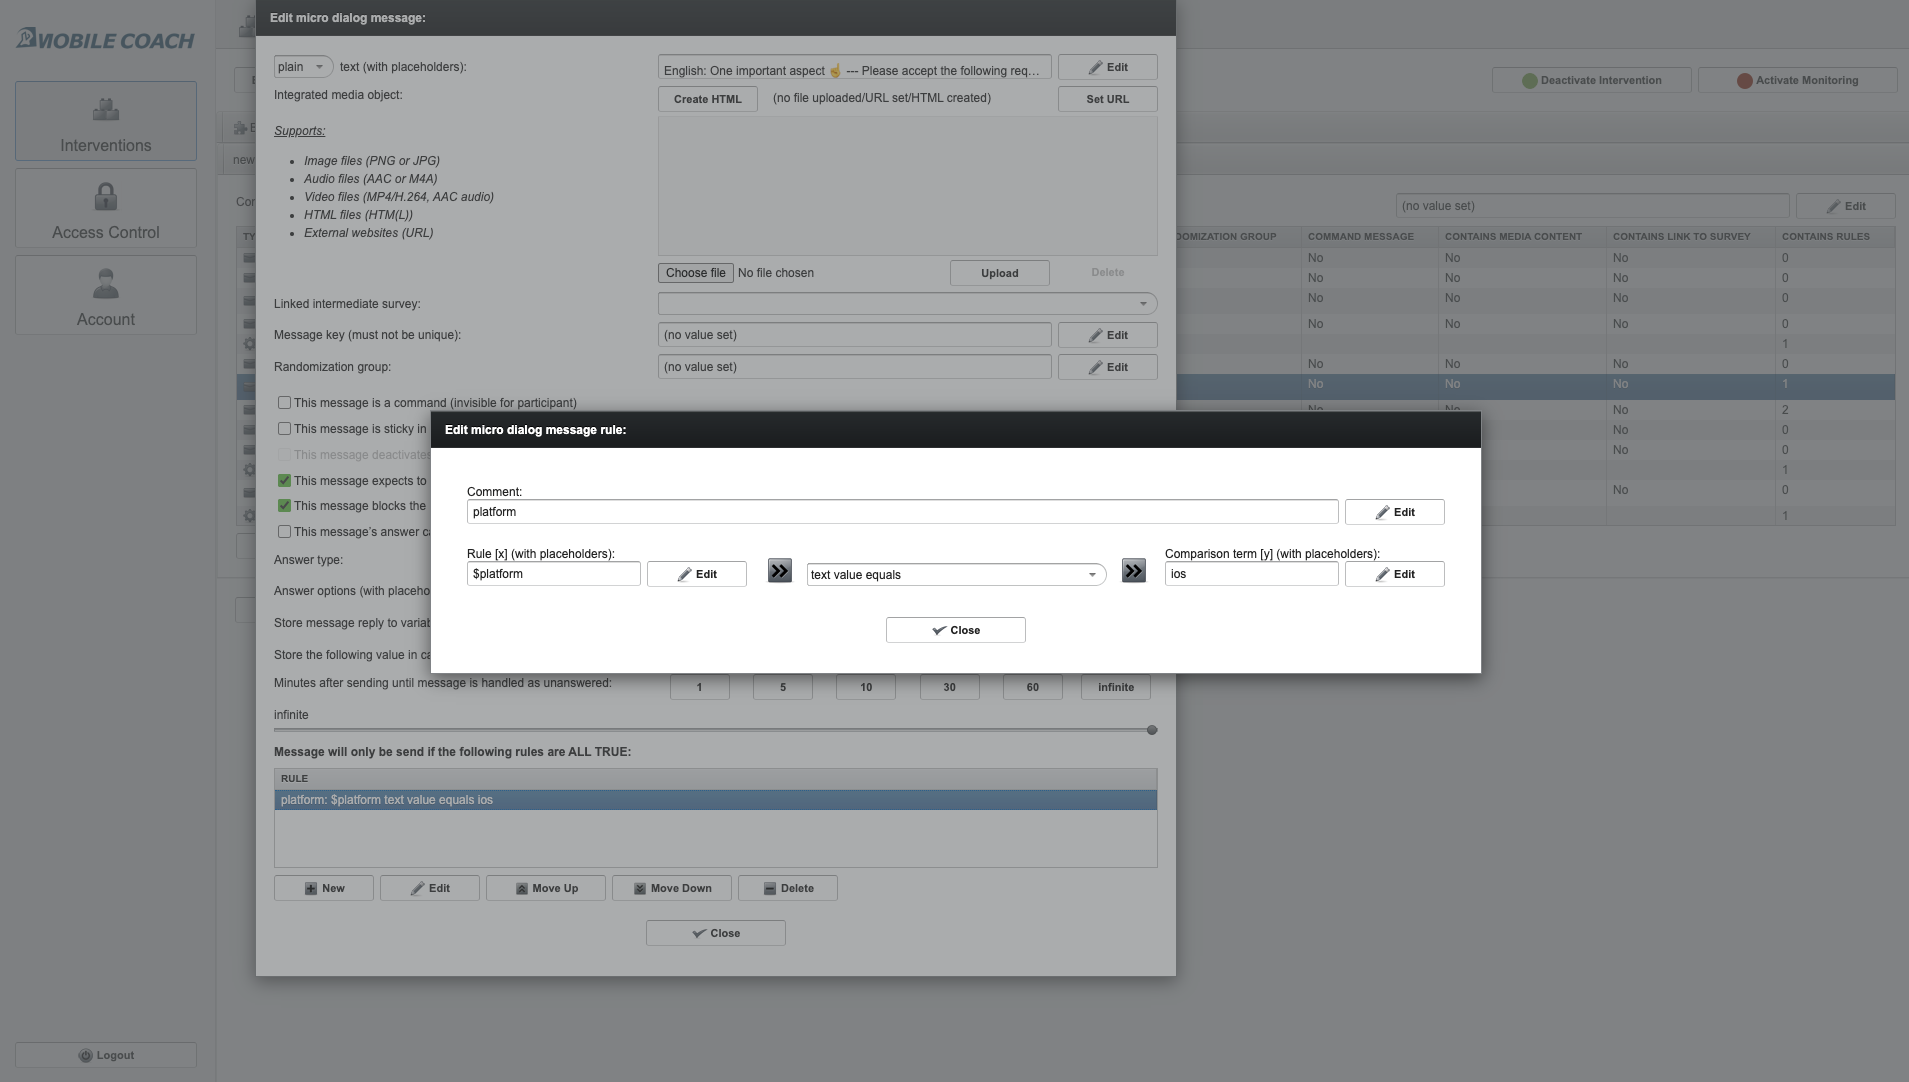Click the RULE column header

(714, 778)
